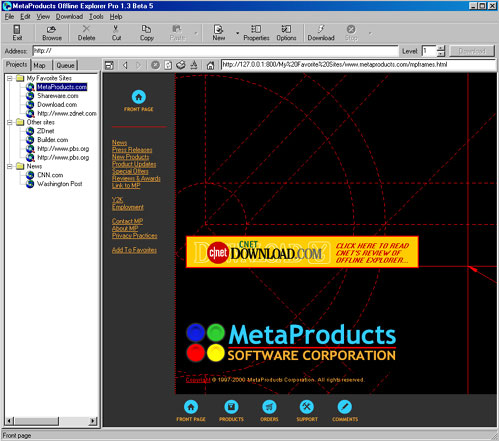
Task: Start Download using toolbar icon
Action: point(321,33)
